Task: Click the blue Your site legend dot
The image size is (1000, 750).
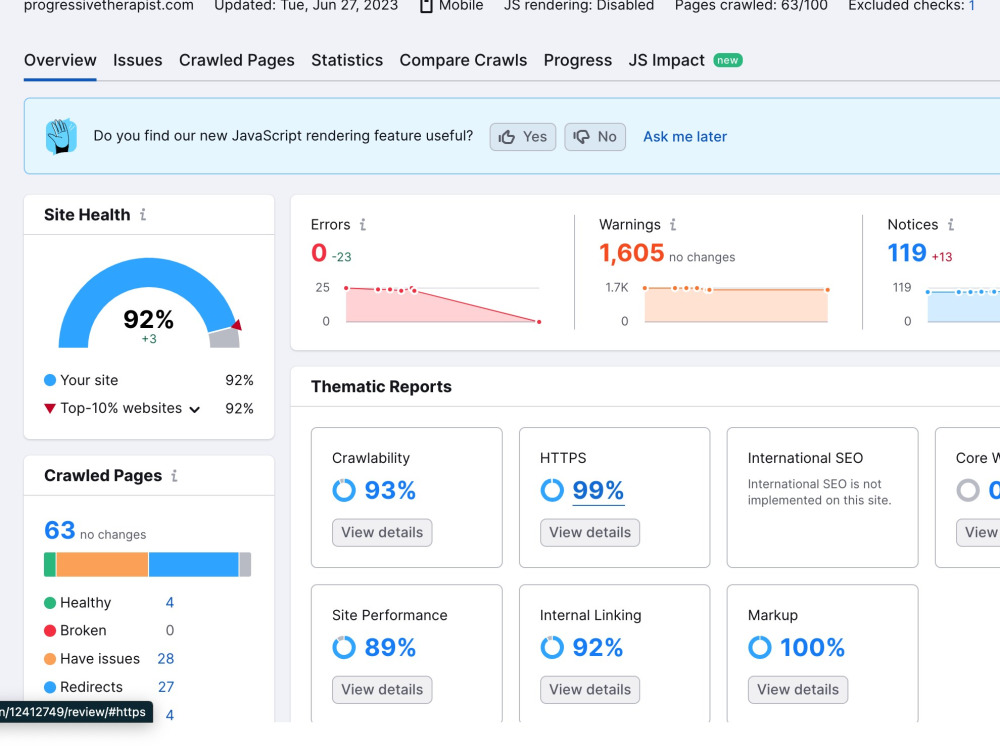Action: click(x=50, y=380)
